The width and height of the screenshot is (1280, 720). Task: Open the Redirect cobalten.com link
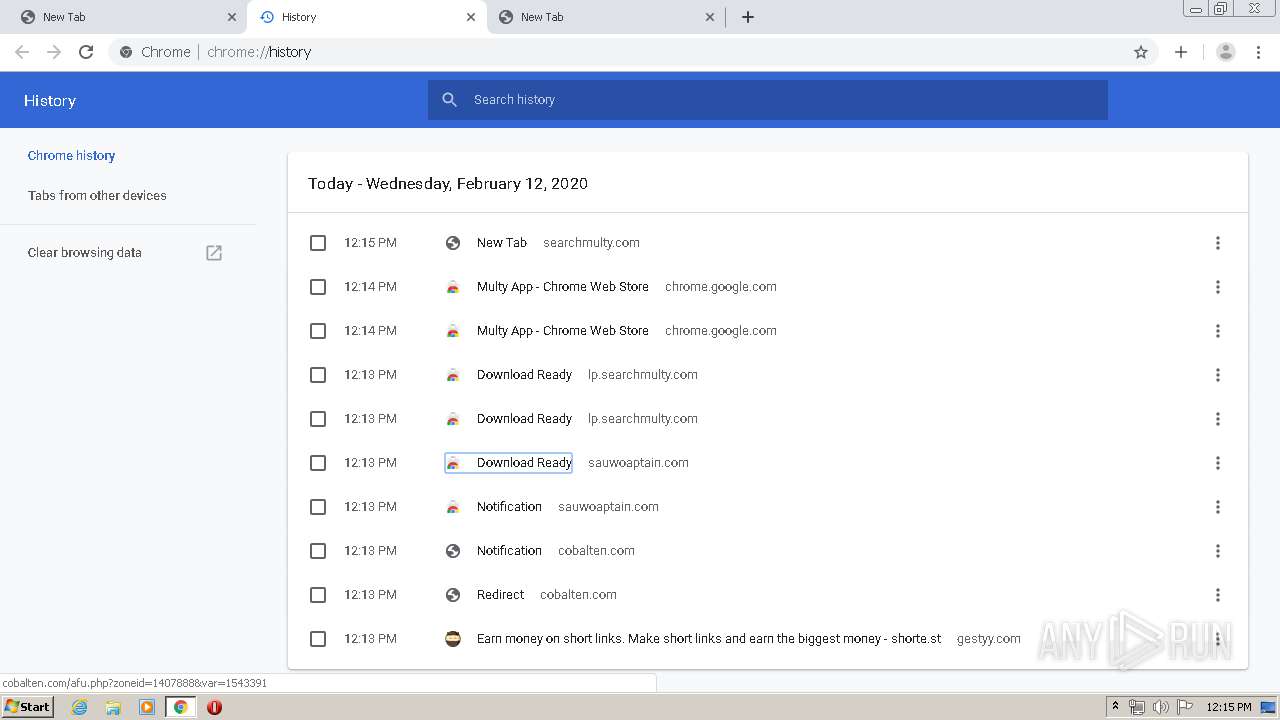500,595
